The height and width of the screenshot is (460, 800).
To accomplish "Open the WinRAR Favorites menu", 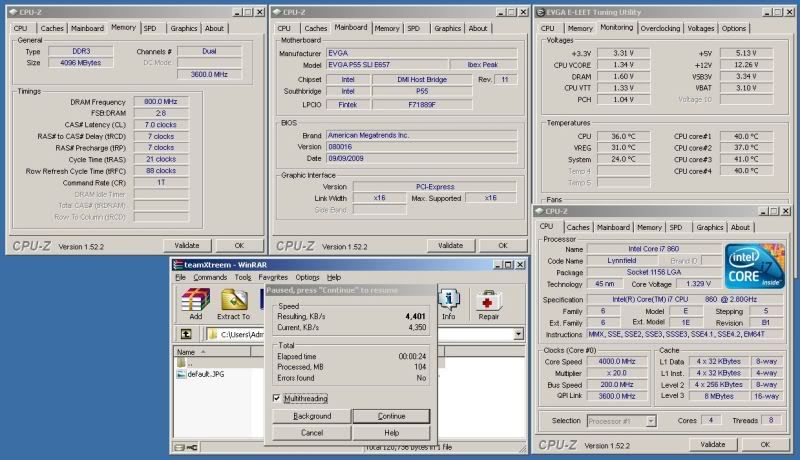I will 273,277.
